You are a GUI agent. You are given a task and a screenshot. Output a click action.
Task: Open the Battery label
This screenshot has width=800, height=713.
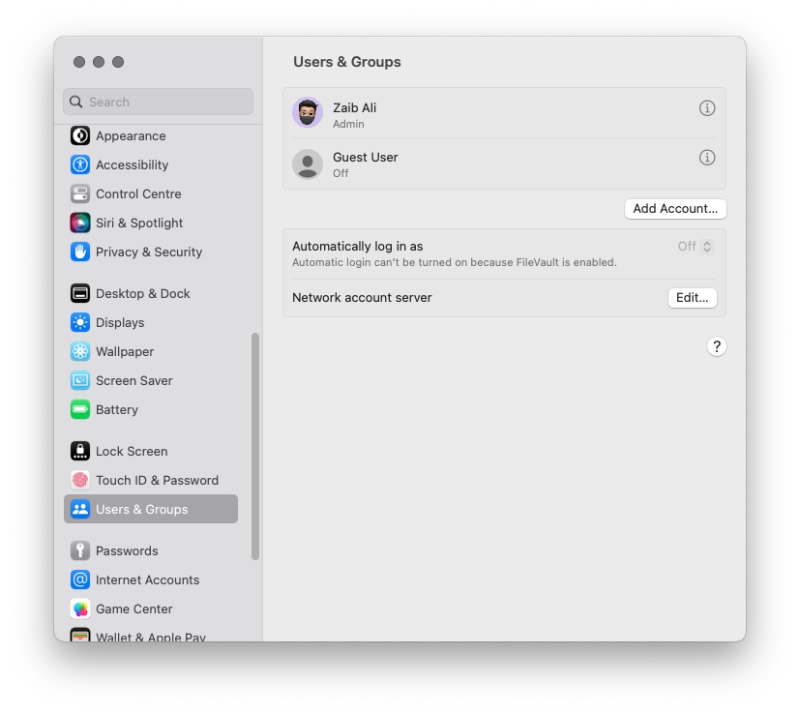coord(117,410)
